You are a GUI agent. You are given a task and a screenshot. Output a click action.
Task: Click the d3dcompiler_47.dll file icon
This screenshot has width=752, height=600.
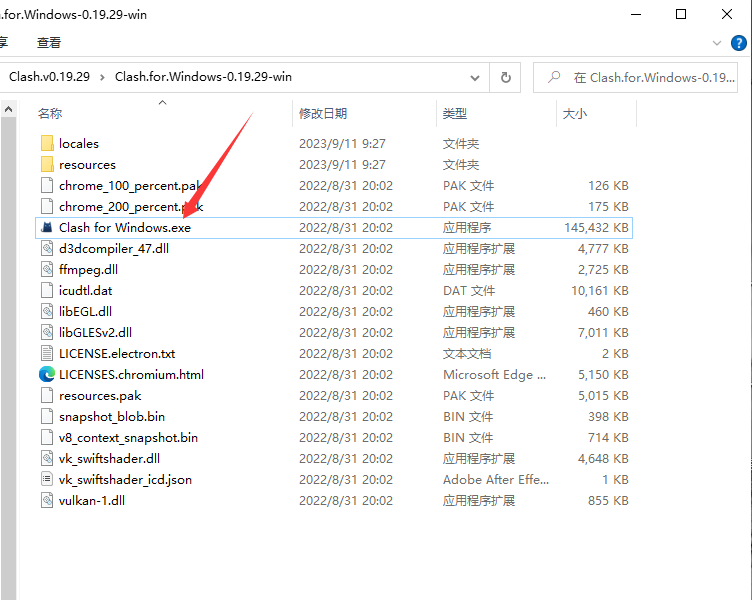[47, 248]
